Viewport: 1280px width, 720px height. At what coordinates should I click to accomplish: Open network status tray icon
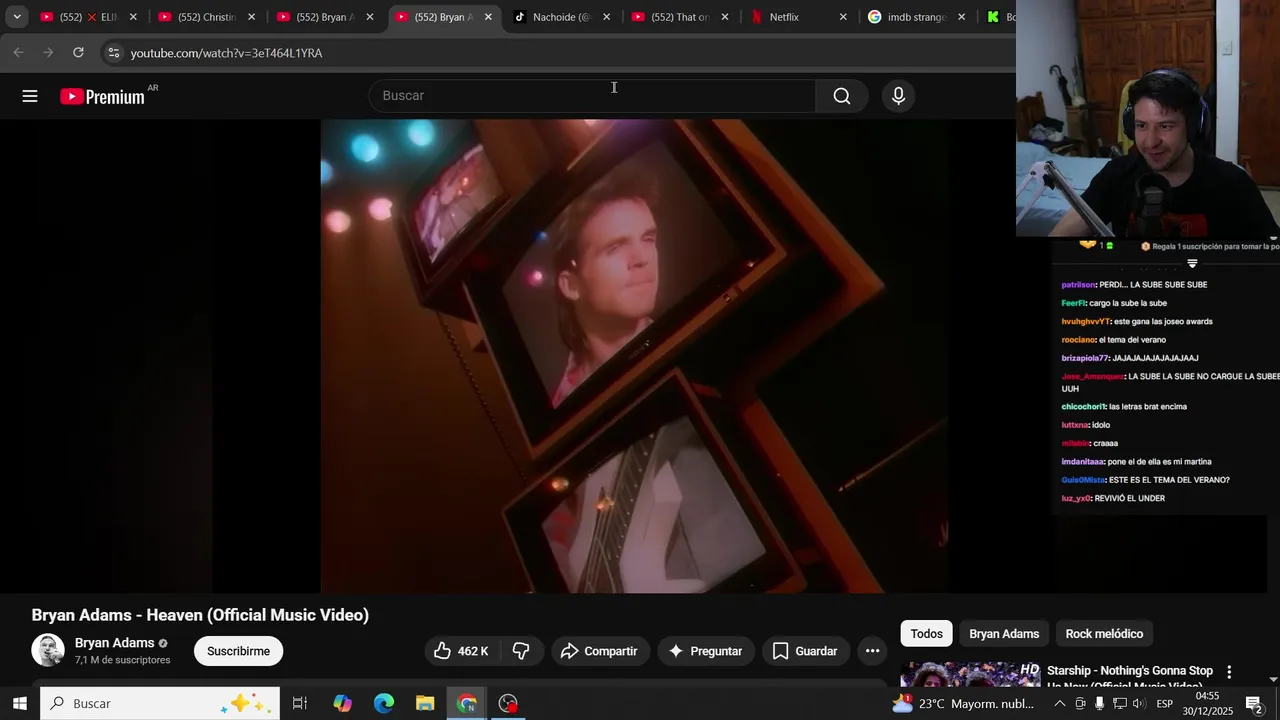[1119, 703]
